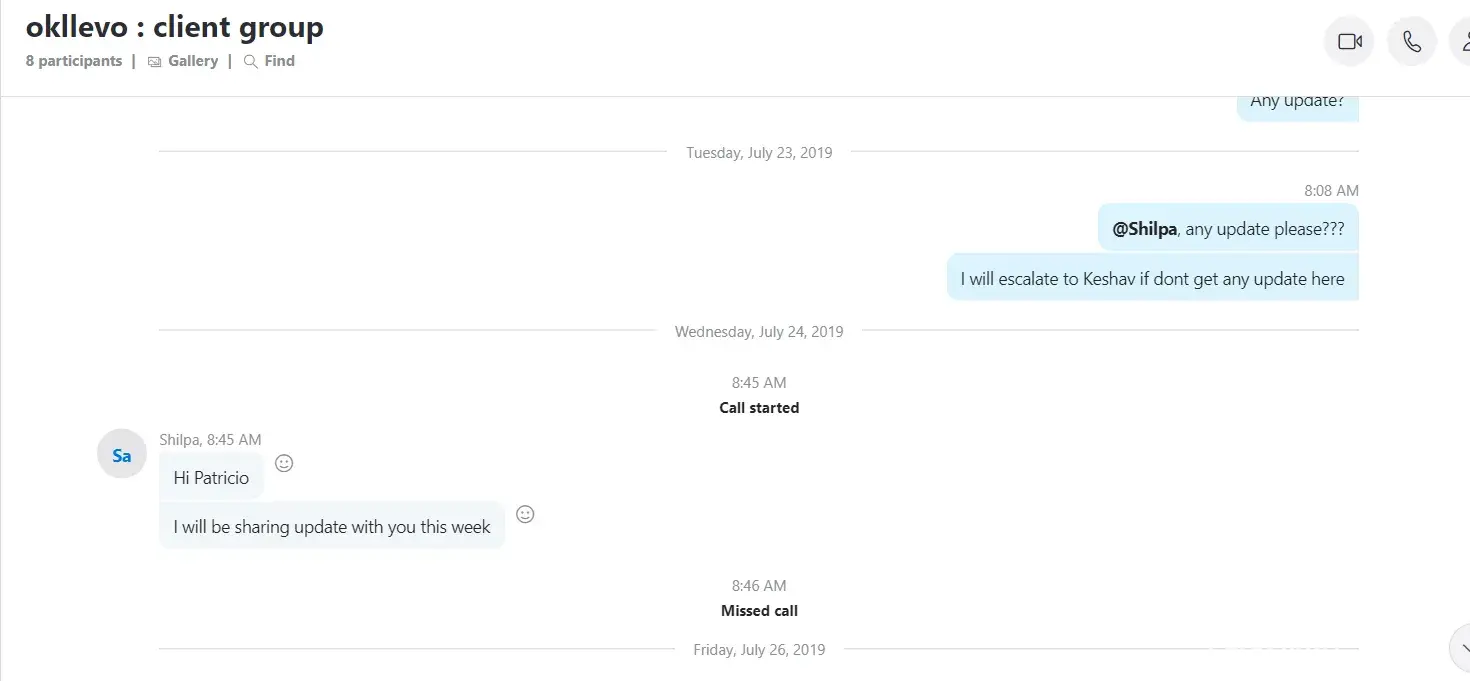
Task: Show the 8 participants list
Action: [x=74, y=61]
